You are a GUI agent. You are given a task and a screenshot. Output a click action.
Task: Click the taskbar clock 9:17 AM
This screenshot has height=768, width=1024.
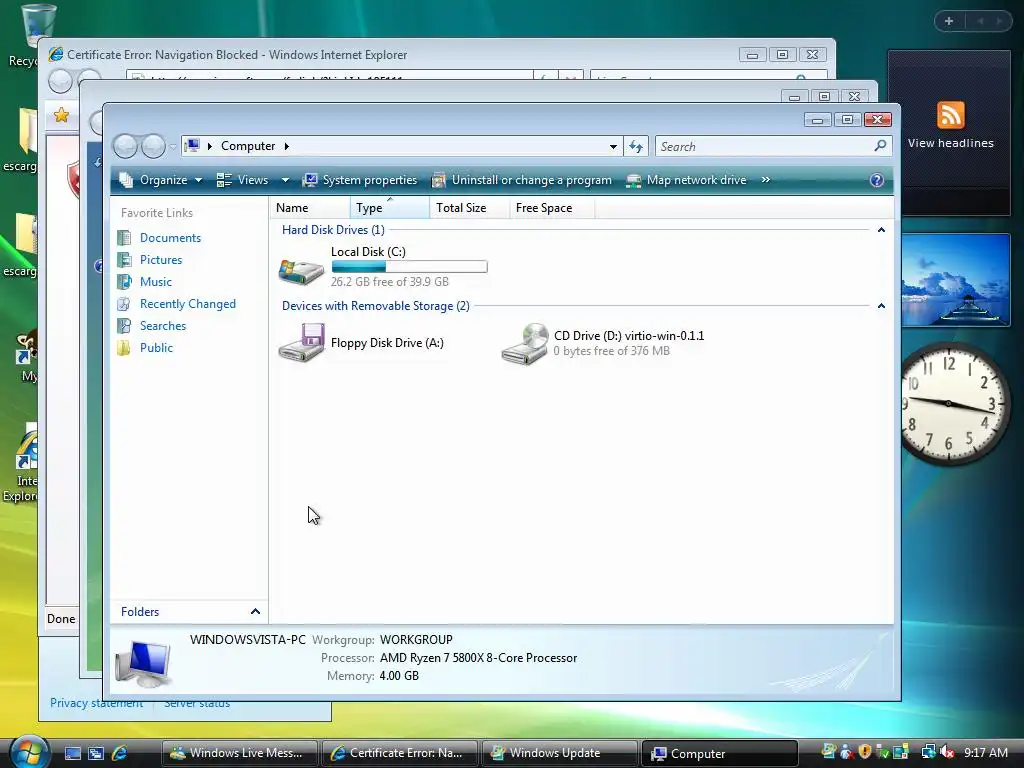(x=986, y=752)
